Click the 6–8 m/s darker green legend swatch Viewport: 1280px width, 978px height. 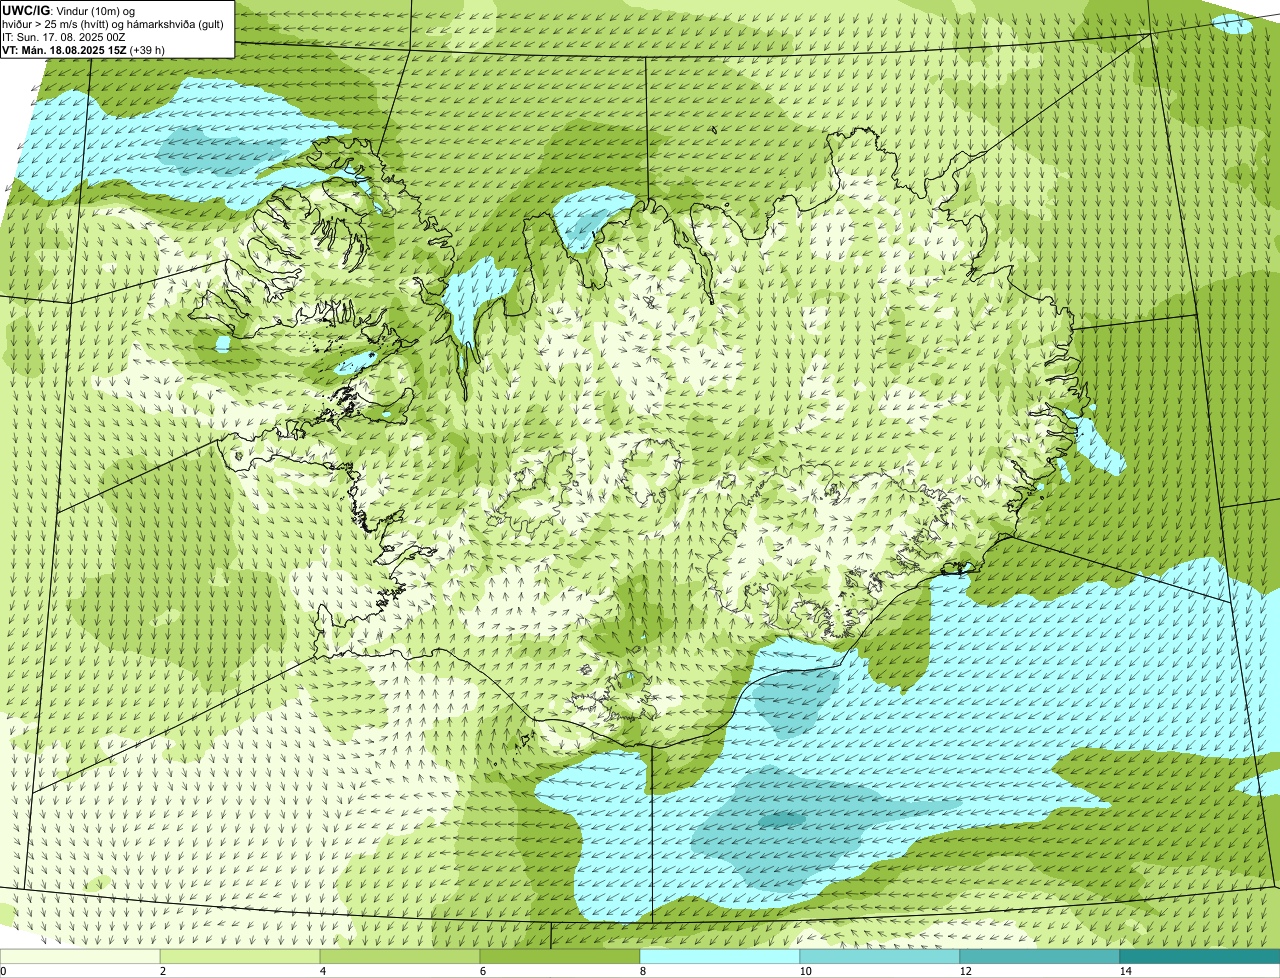pyautogui.click(x=560, y=956)
